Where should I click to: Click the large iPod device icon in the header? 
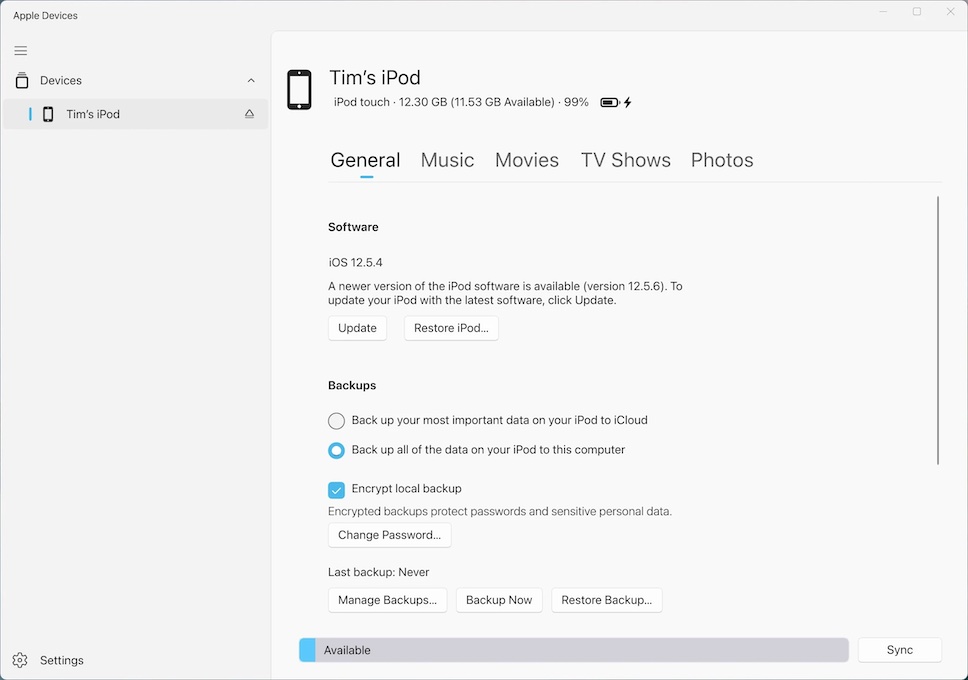[x=299, y=89]
